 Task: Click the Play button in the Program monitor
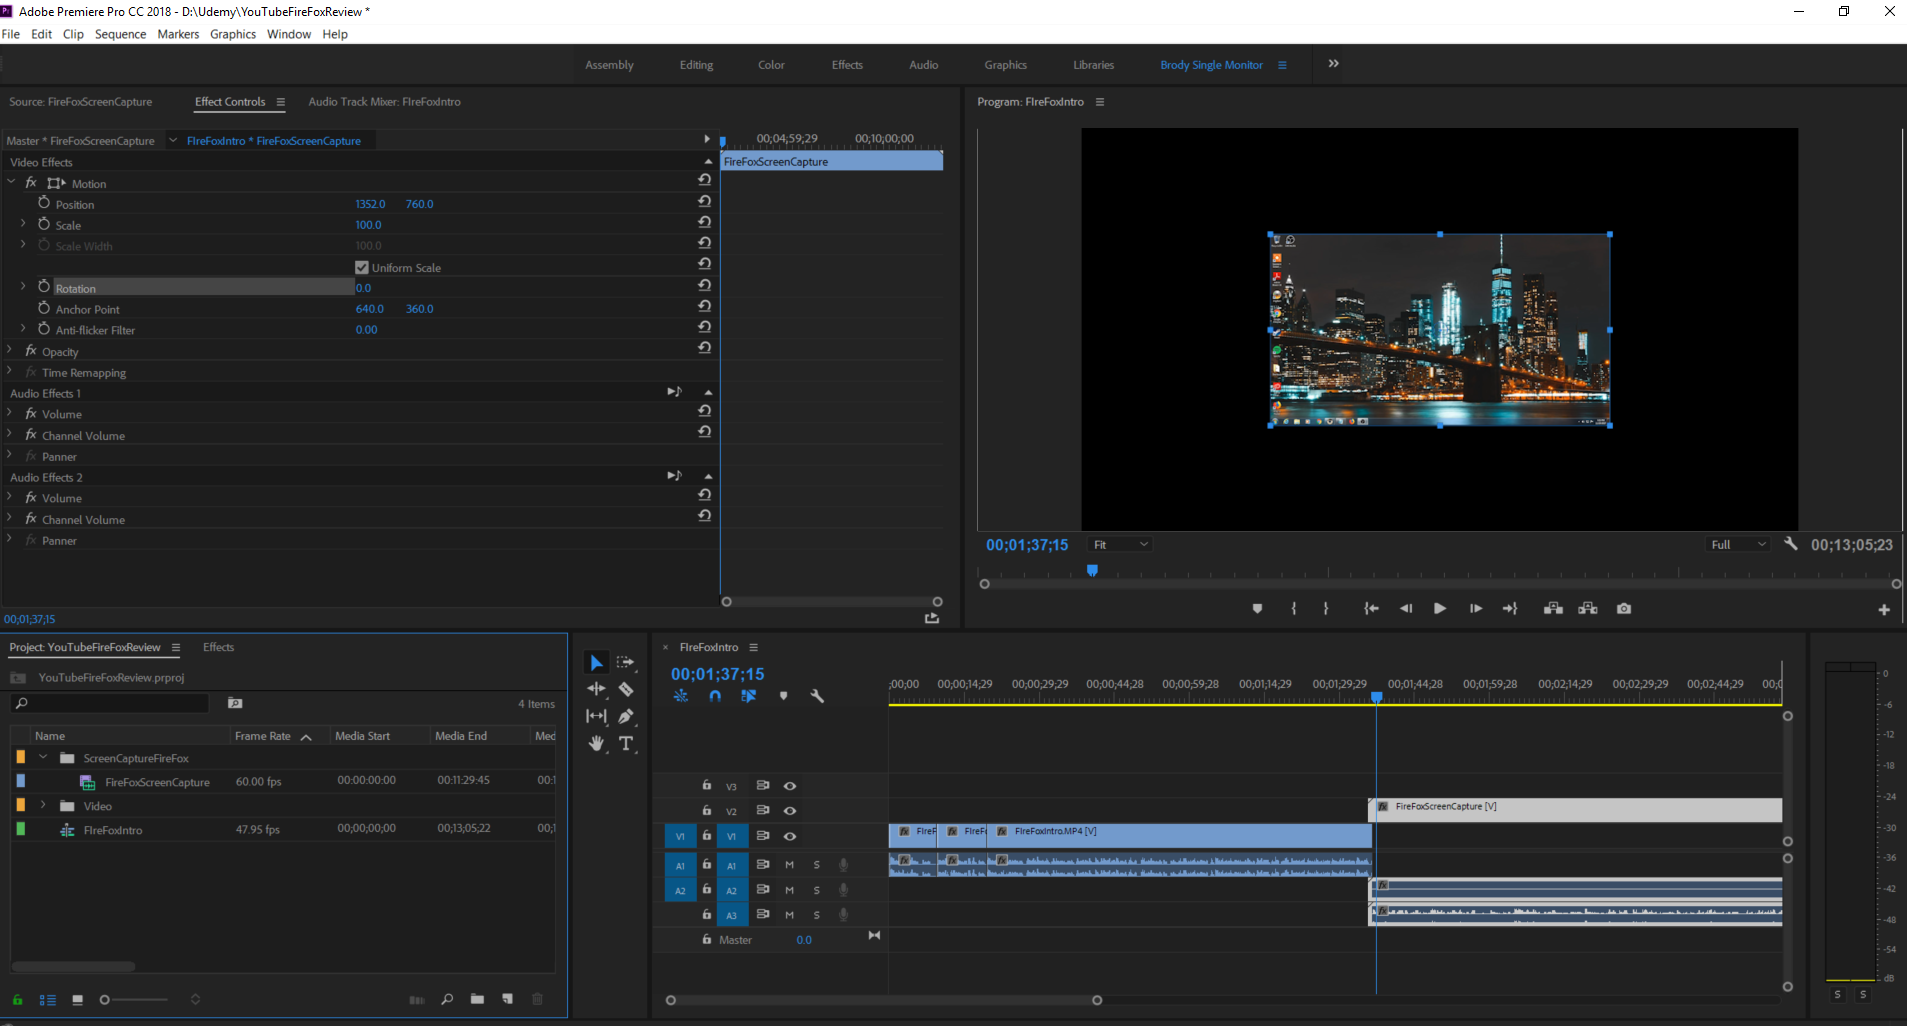1440,608
